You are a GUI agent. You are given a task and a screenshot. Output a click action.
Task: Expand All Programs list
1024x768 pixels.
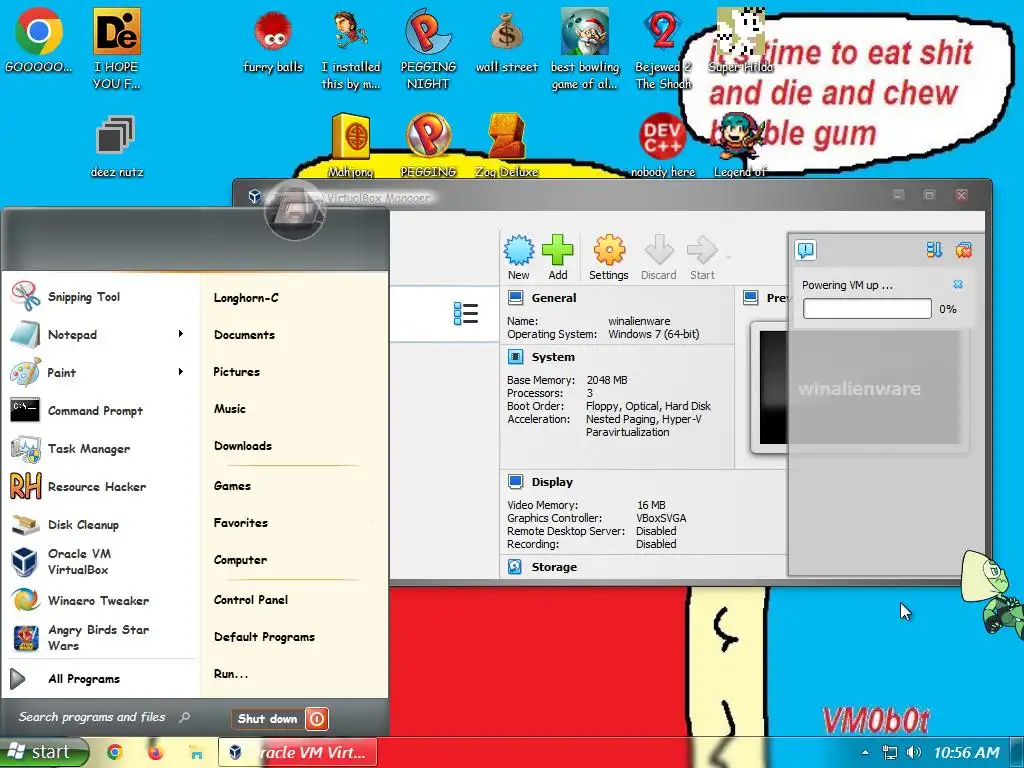click(84, 679)
